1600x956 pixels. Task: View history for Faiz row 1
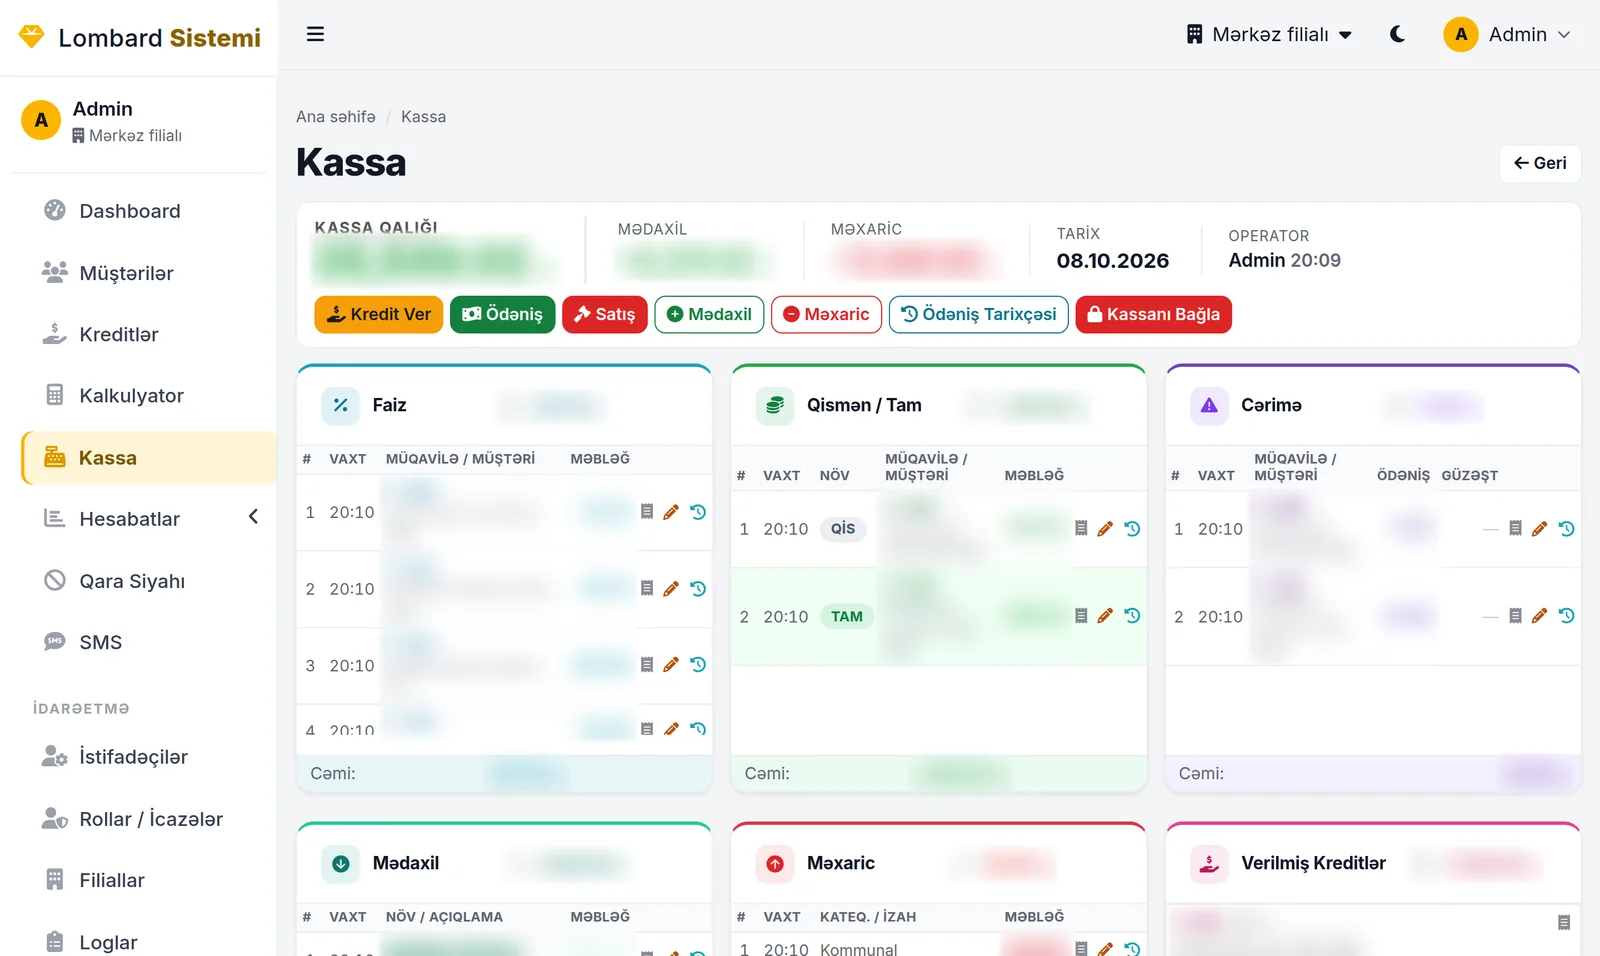click(x=698, y=512)
